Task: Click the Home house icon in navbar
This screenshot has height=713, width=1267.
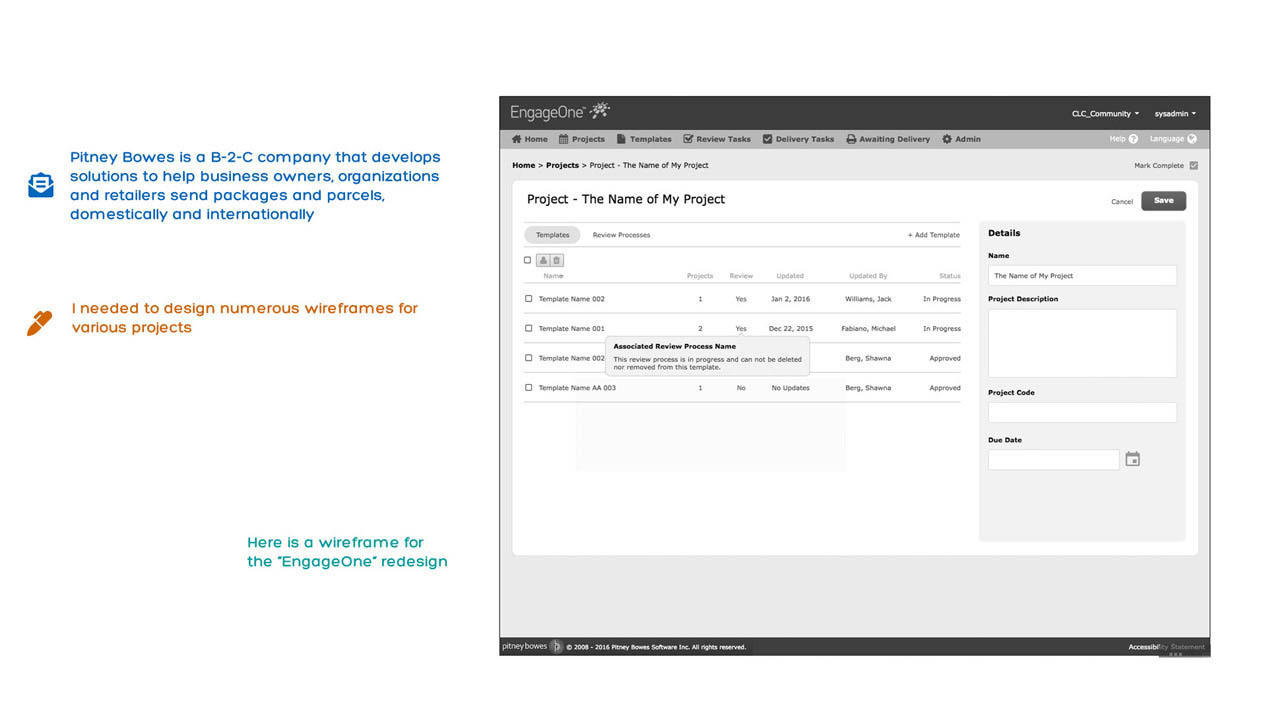Action: coord(517,139)
